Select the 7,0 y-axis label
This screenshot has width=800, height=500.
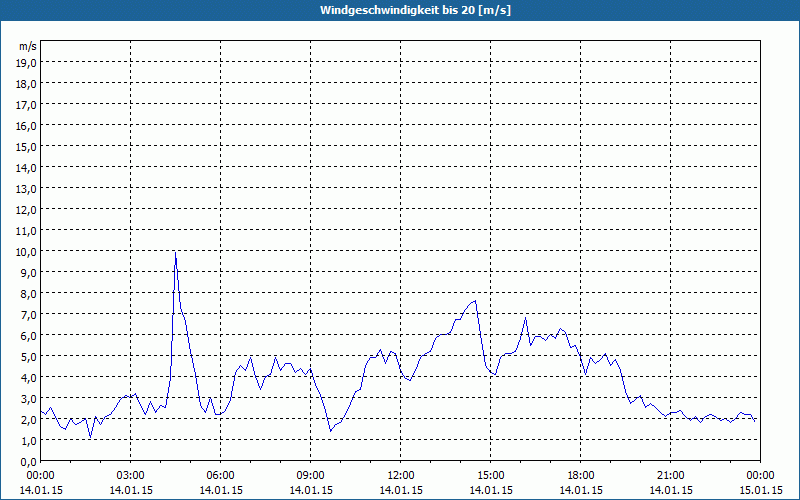click(29, 315)
